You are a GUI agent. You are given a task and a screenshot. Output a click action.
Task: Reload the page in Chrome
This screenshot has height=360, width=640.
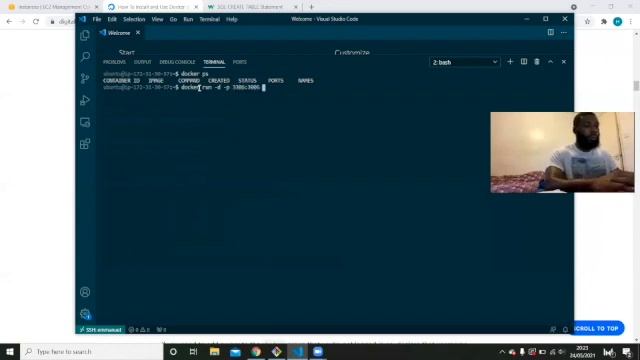point(36,22)
